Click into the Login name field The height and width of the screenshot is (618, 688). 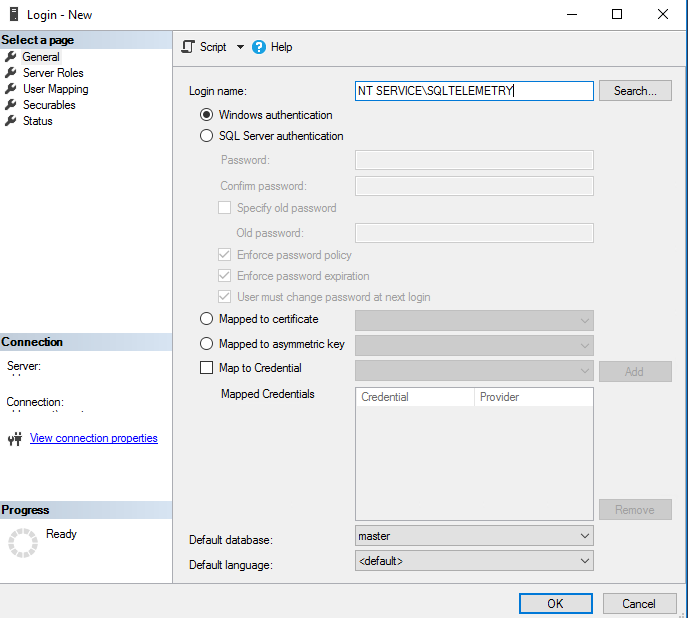pos(474,91)
